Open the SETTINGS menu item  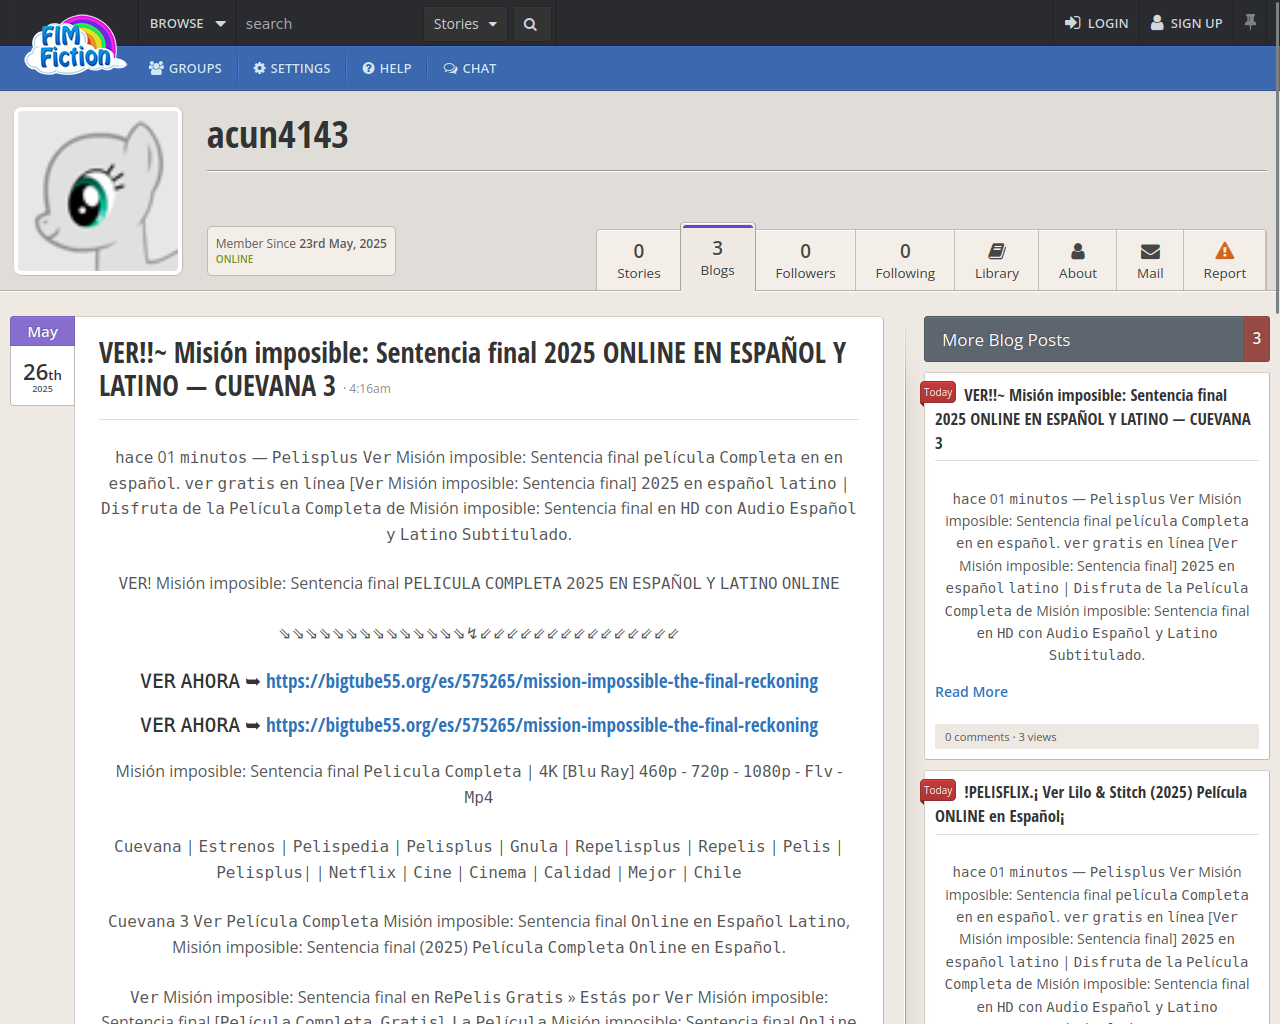(292, 68)
